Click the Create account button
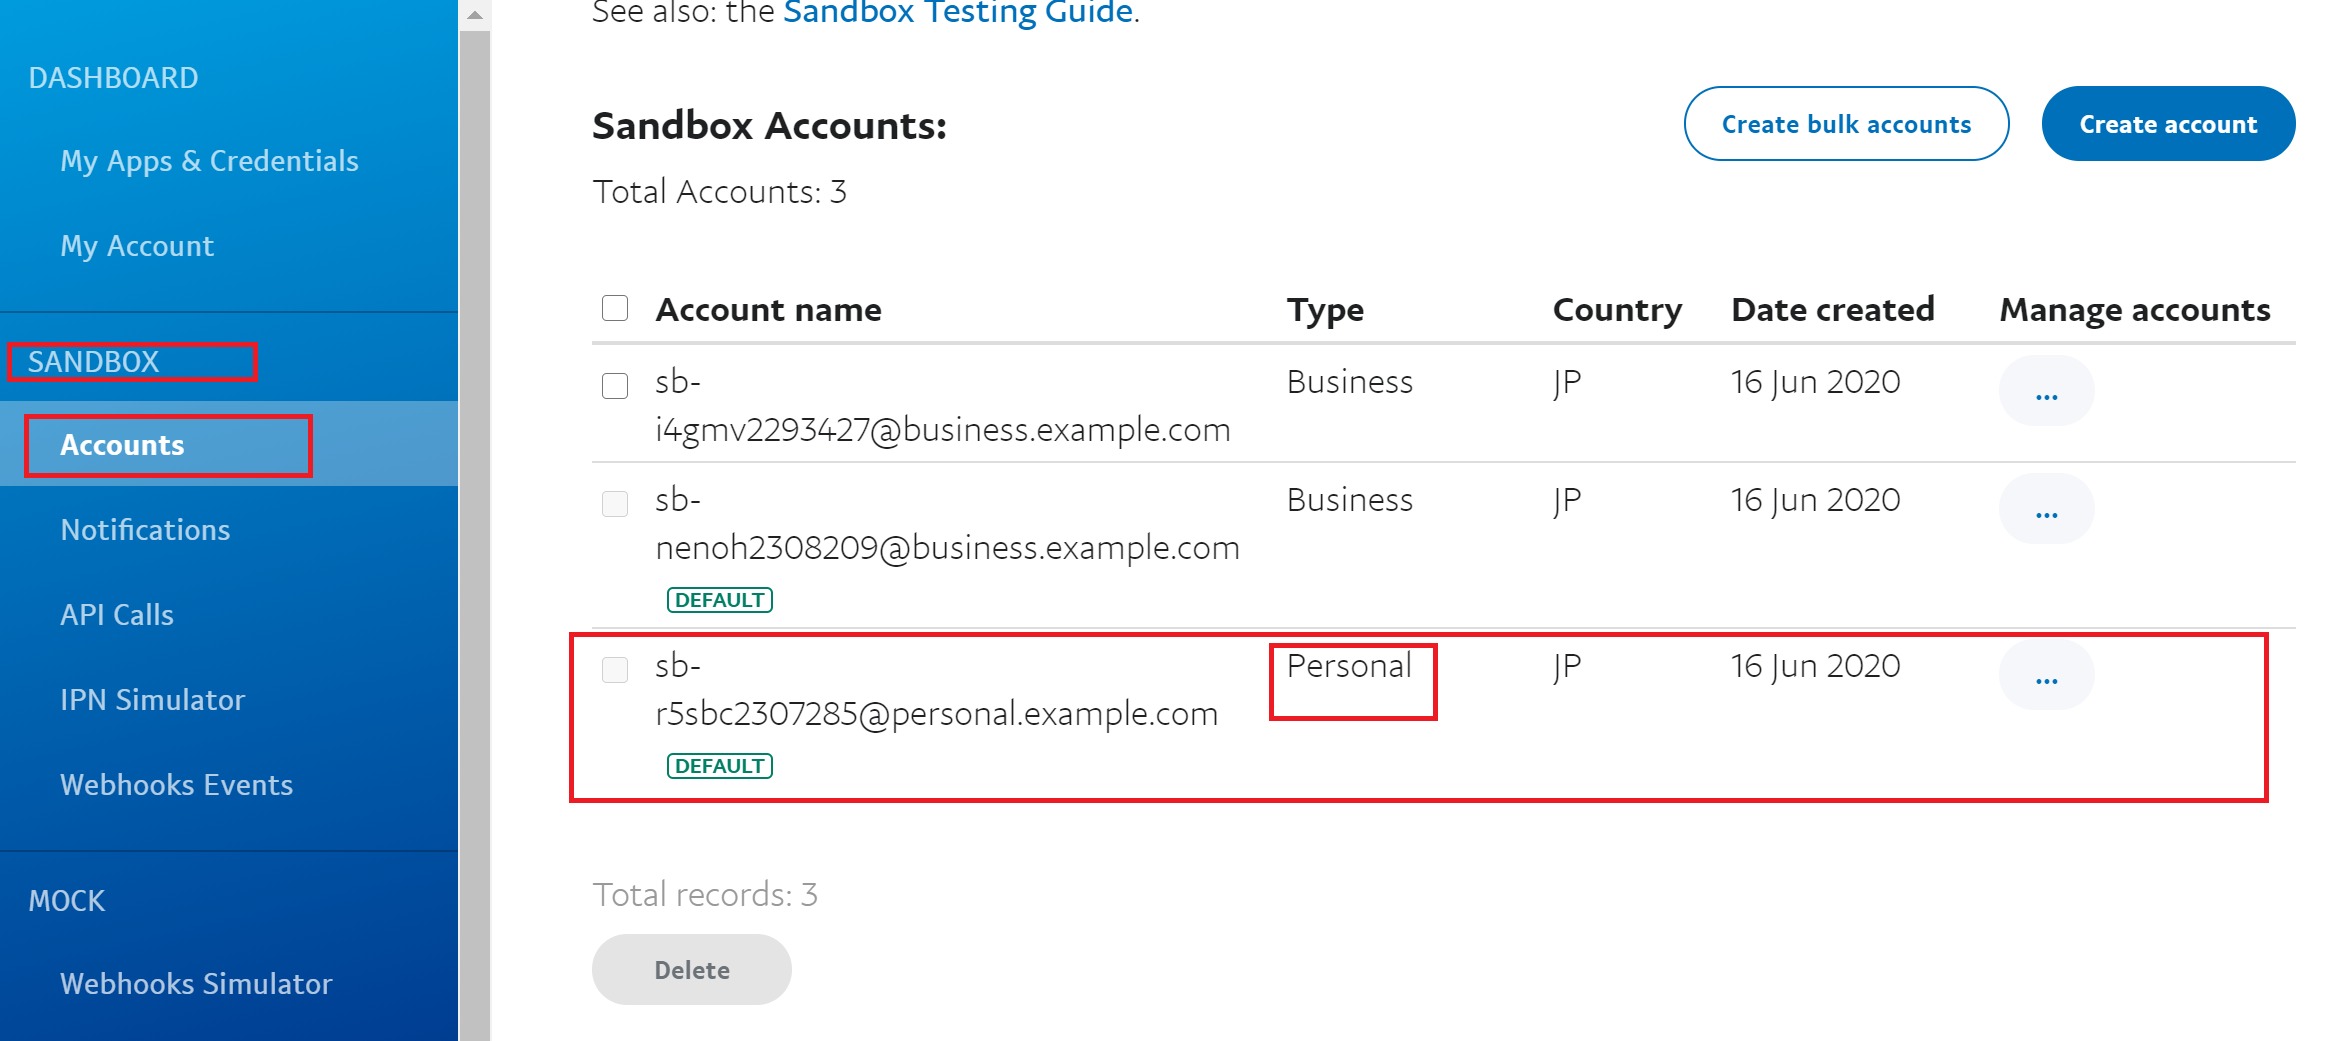 (2168, 124)
